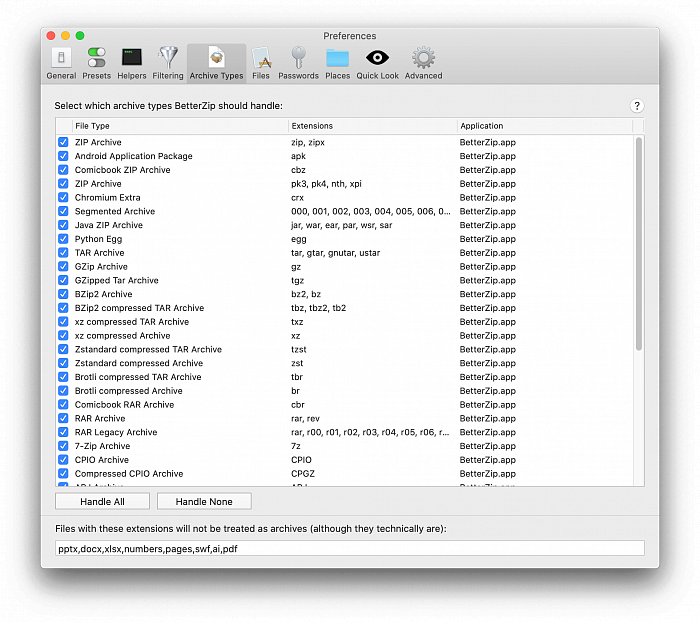Sort by Extensions column header

373,126
